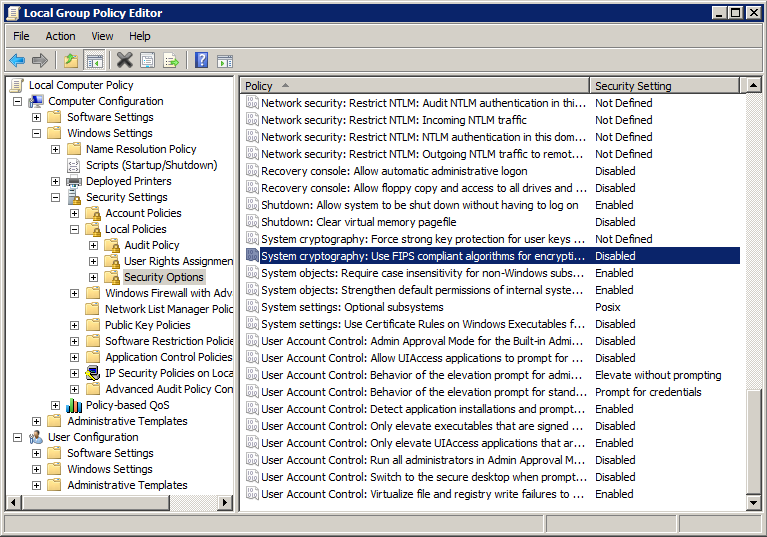Click the 'Elevate without prompting' setting value
The image size is (767, 537).
click(658, 375)
